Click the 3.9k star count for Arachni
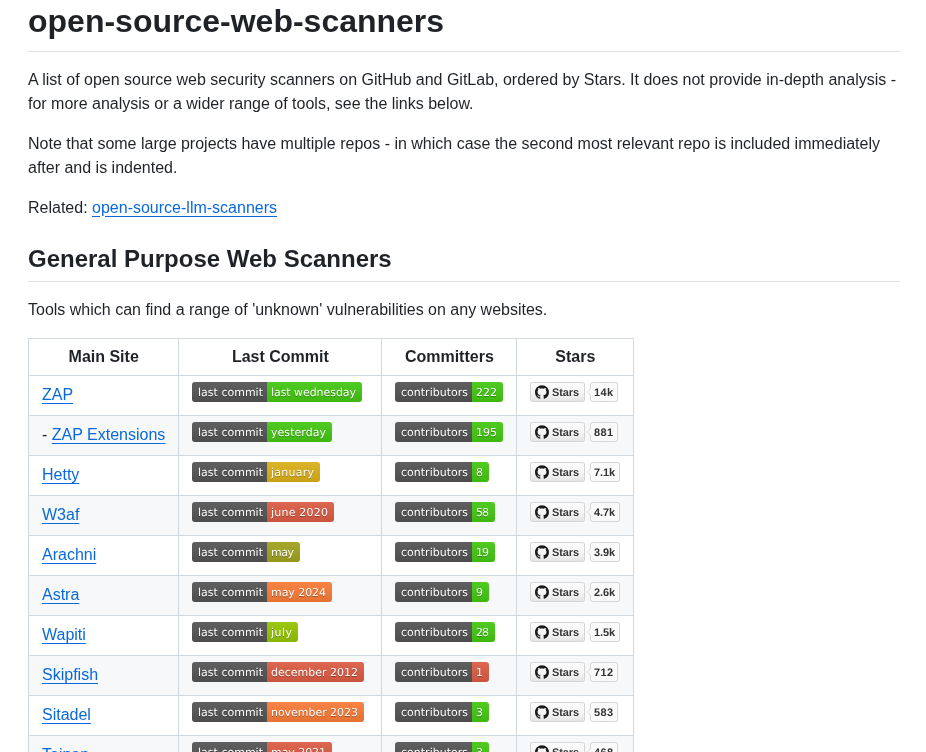This screenshot has width=926, height=752. coord(604,552)
